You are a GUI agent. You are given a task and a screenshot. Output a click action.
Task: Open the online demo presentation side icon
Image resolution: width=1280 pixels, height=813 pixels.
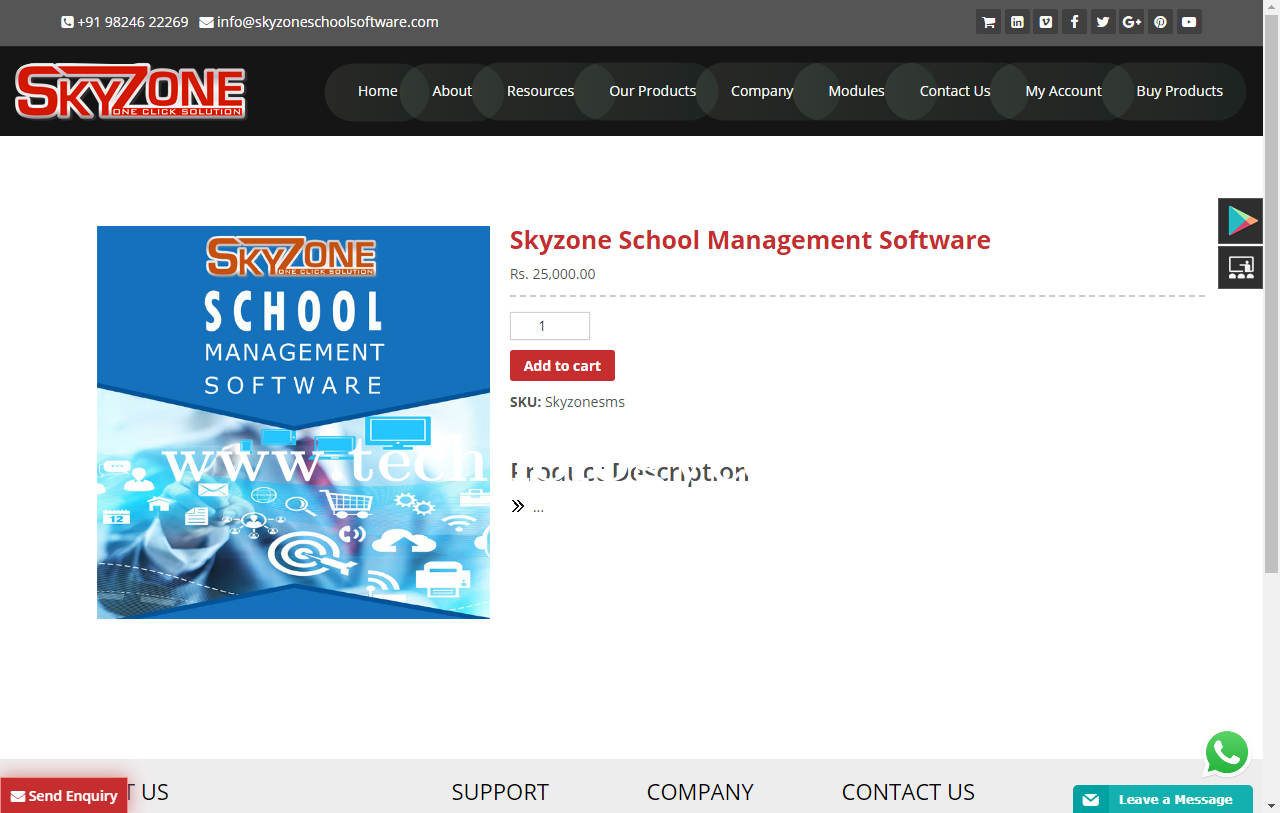pos(1241,268)
